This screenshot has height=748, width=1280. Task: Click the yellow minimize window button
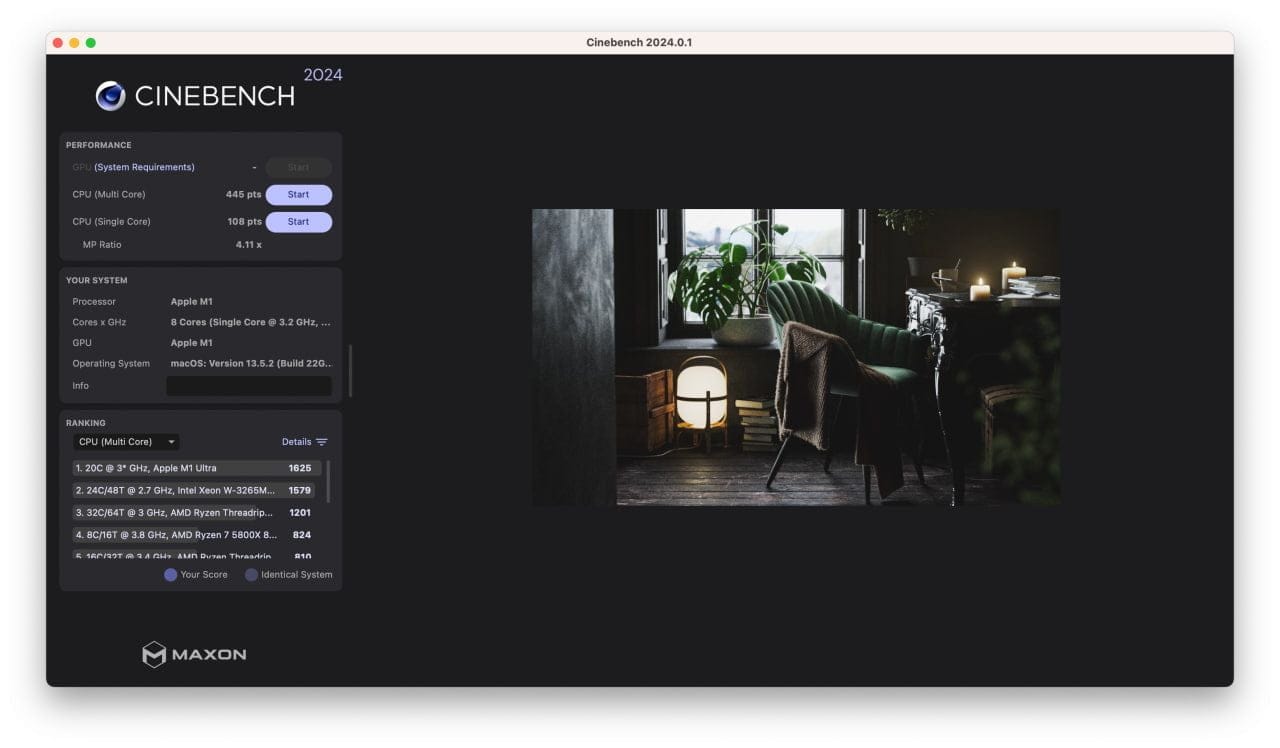[74, 43]
